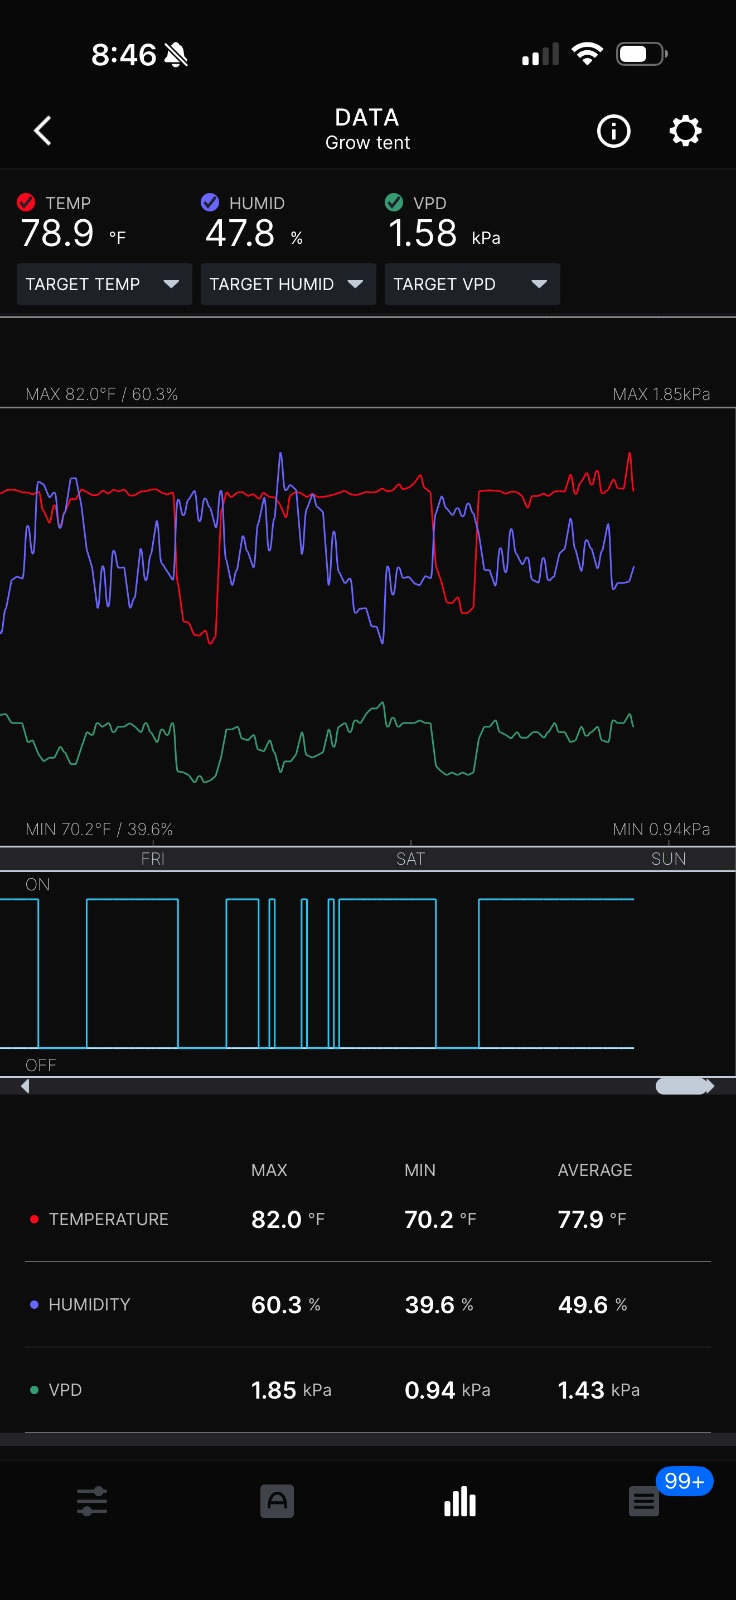
Task: Tap the left arrow on chart scrollbar
Action: click(x=25, y=1086)
